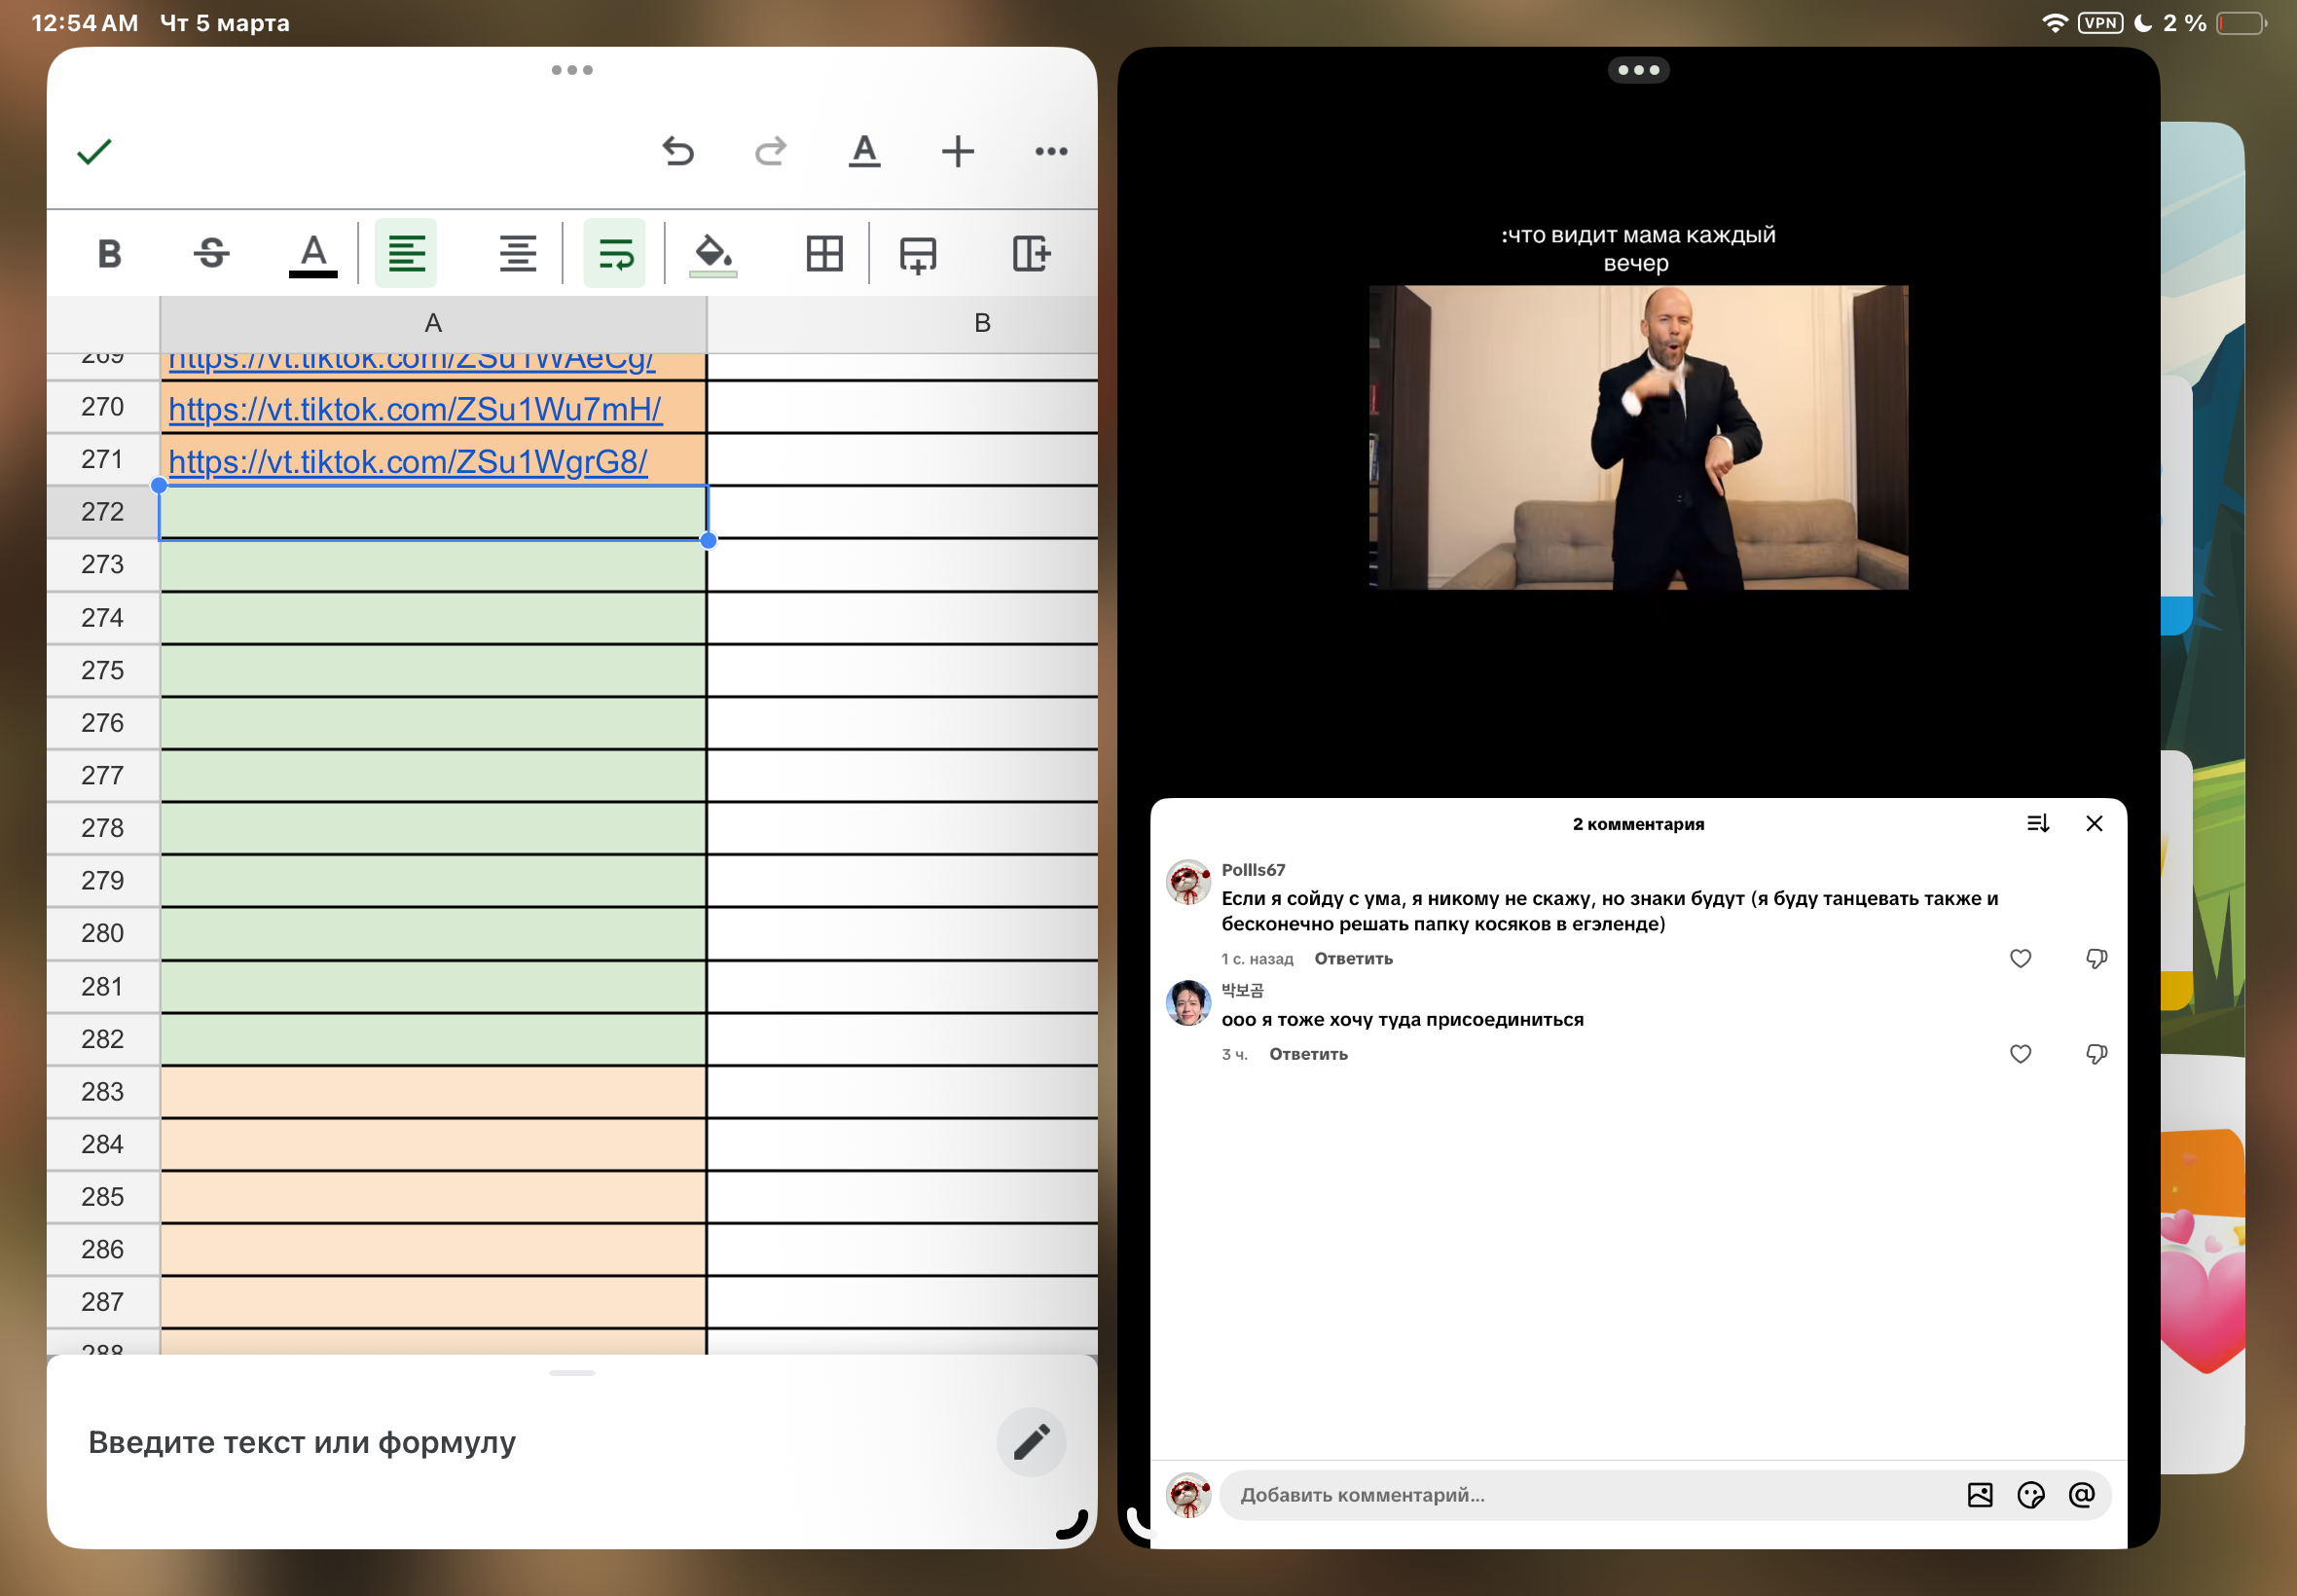Mention a user with @ icon

coord(2081,1495)
